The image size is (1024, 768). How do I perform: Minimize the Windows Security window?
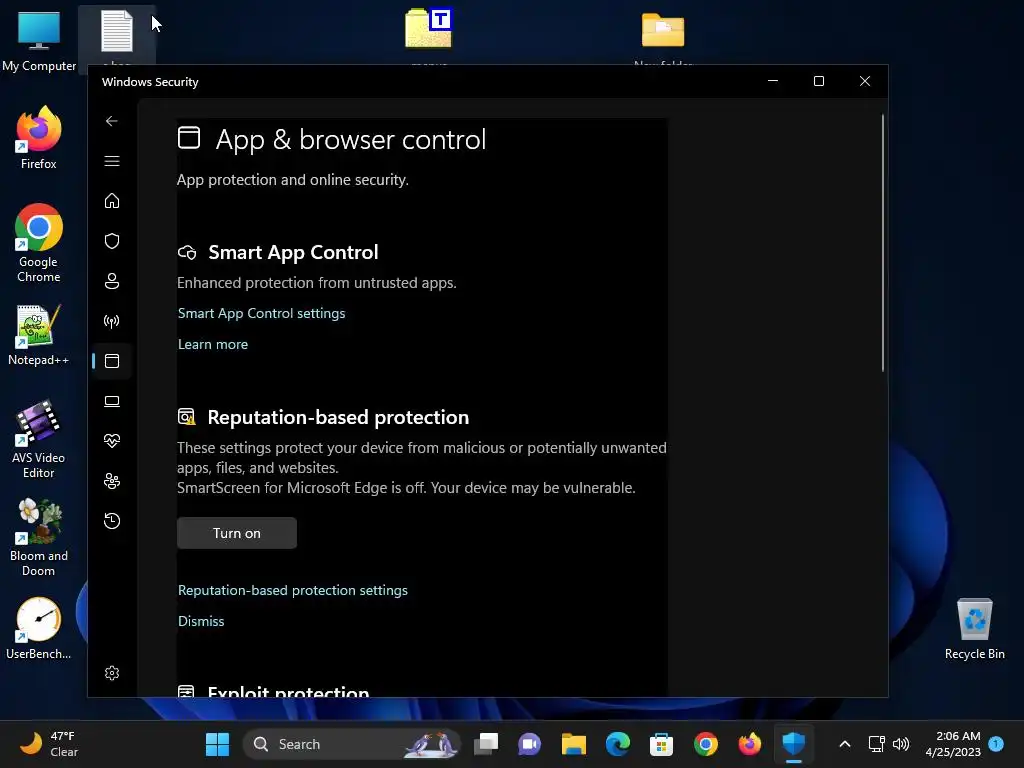773,81
